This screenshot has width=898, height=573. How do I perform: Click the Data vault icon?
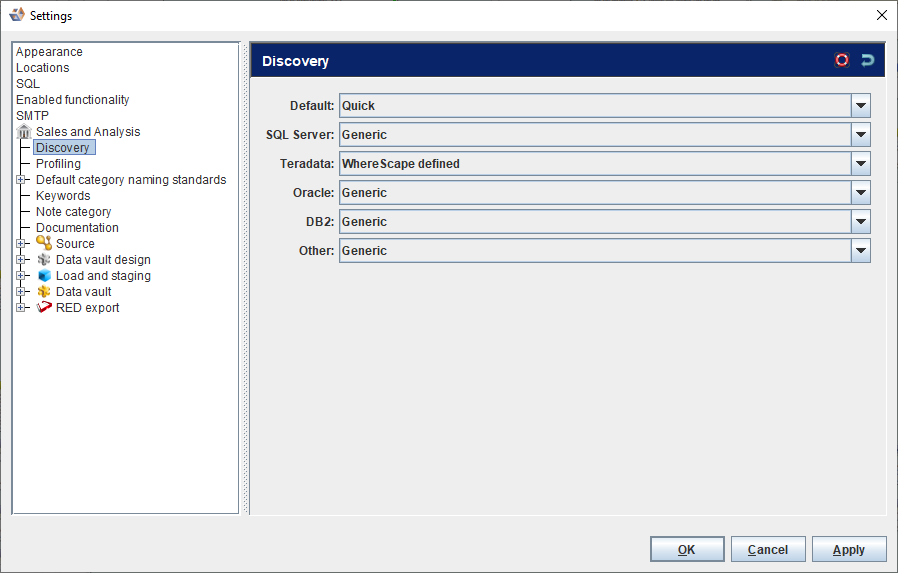click(x=44, y=292)
